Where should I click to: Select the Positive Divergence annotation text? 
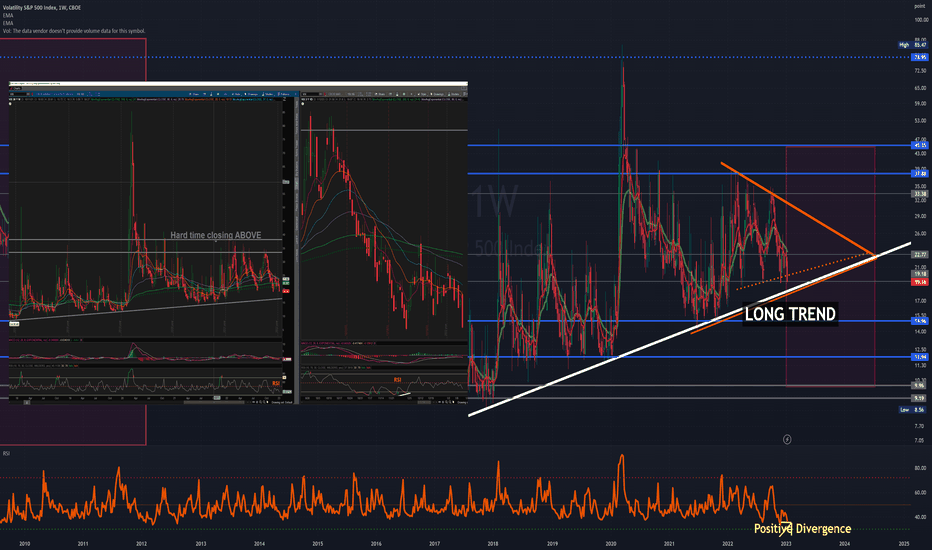click(802, 528)
